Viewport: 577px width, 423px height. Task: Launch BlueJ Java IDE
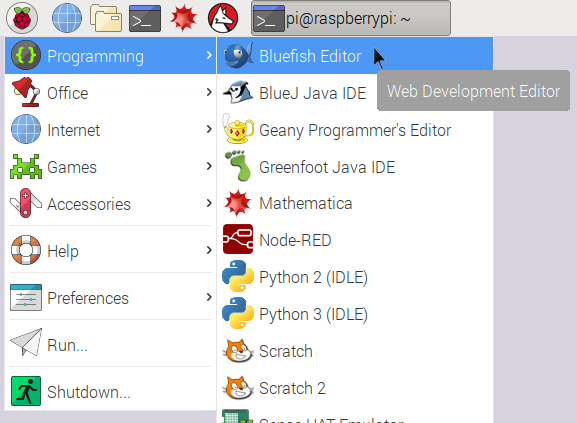(x=355, y=92)
